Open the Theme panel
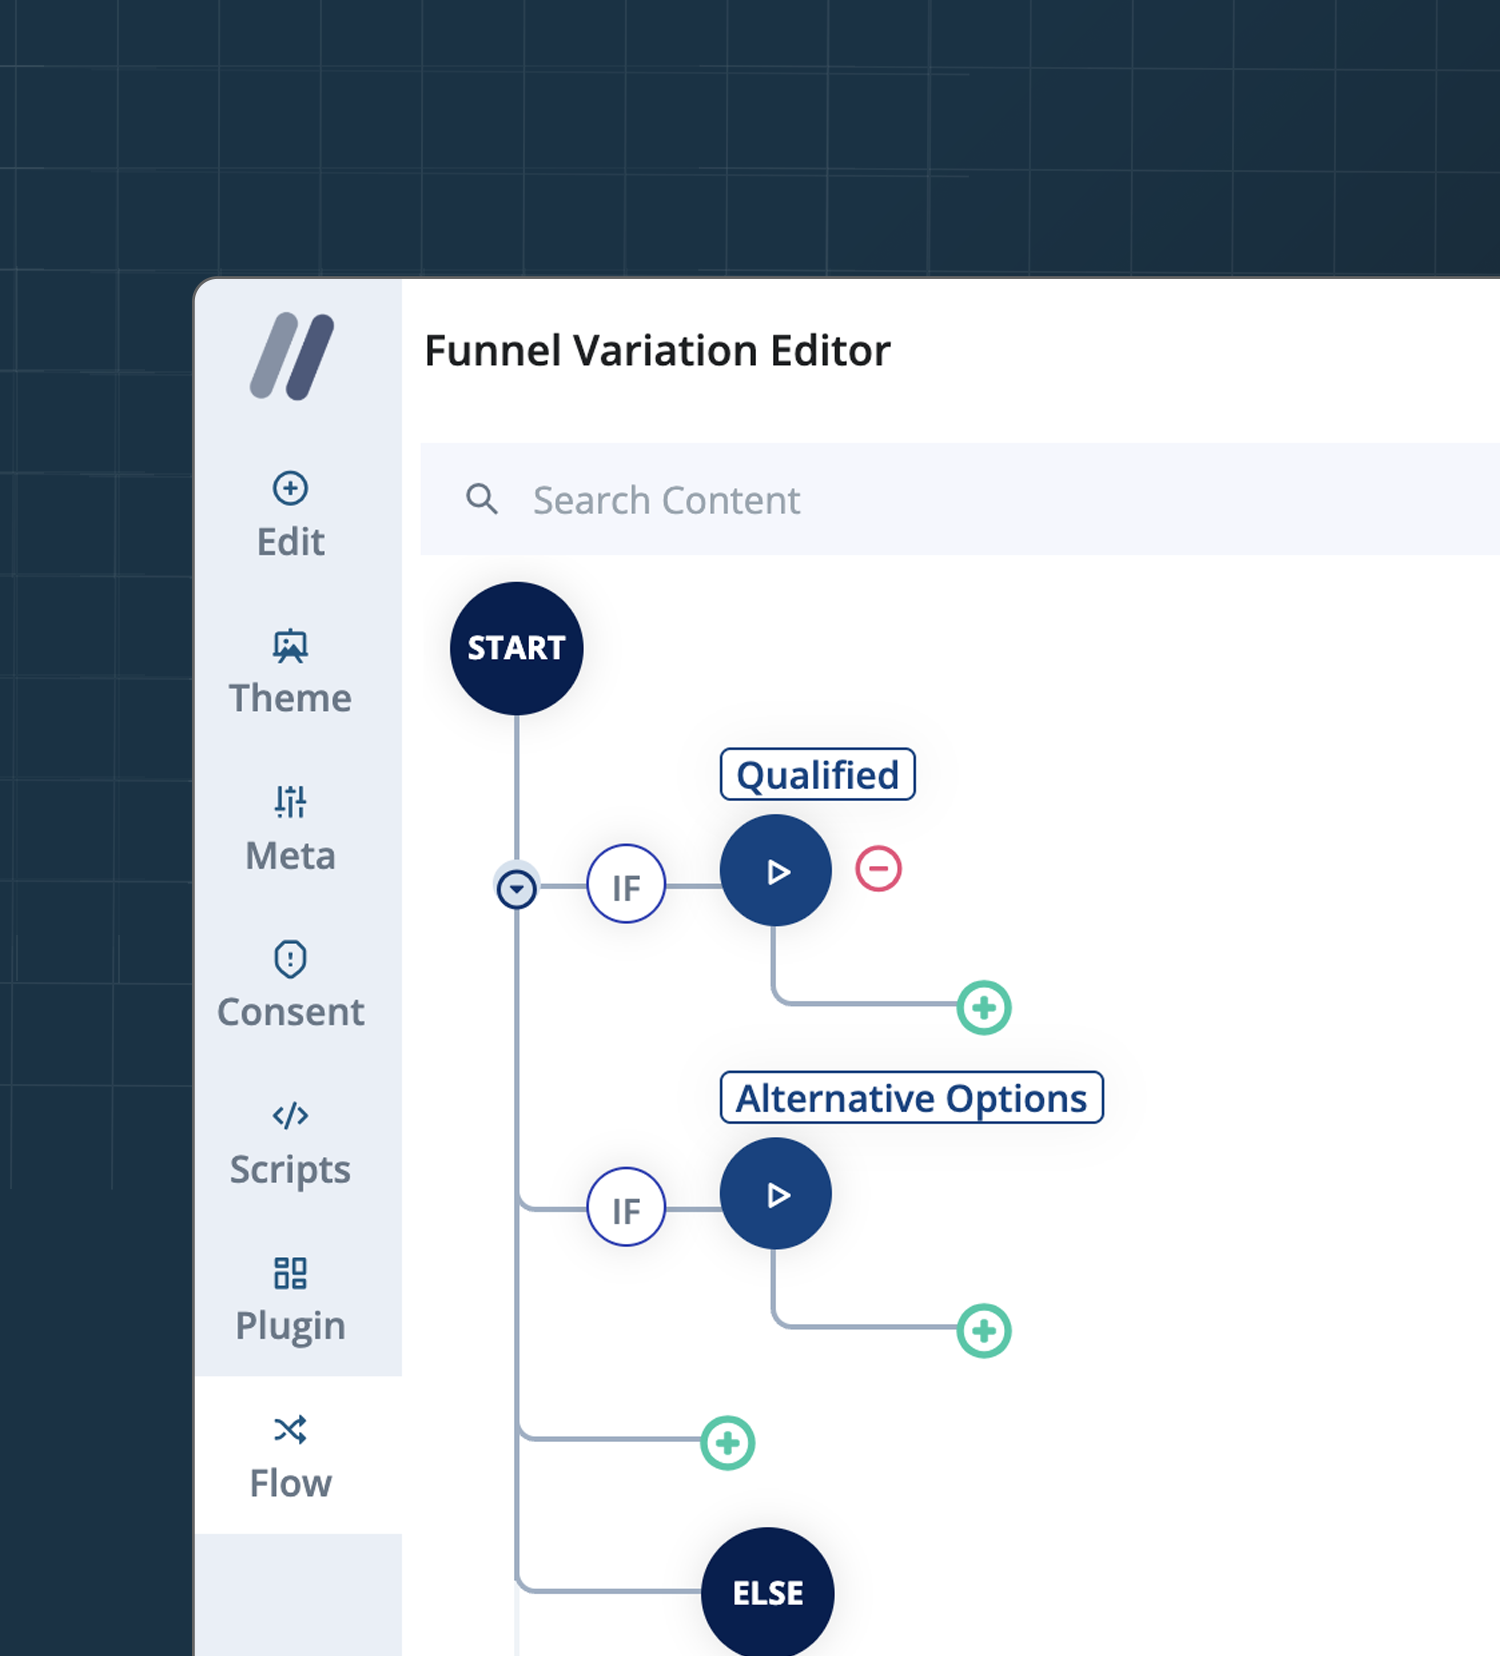The height and width of the screenshot is (1656, 1500). pos(290,672)
